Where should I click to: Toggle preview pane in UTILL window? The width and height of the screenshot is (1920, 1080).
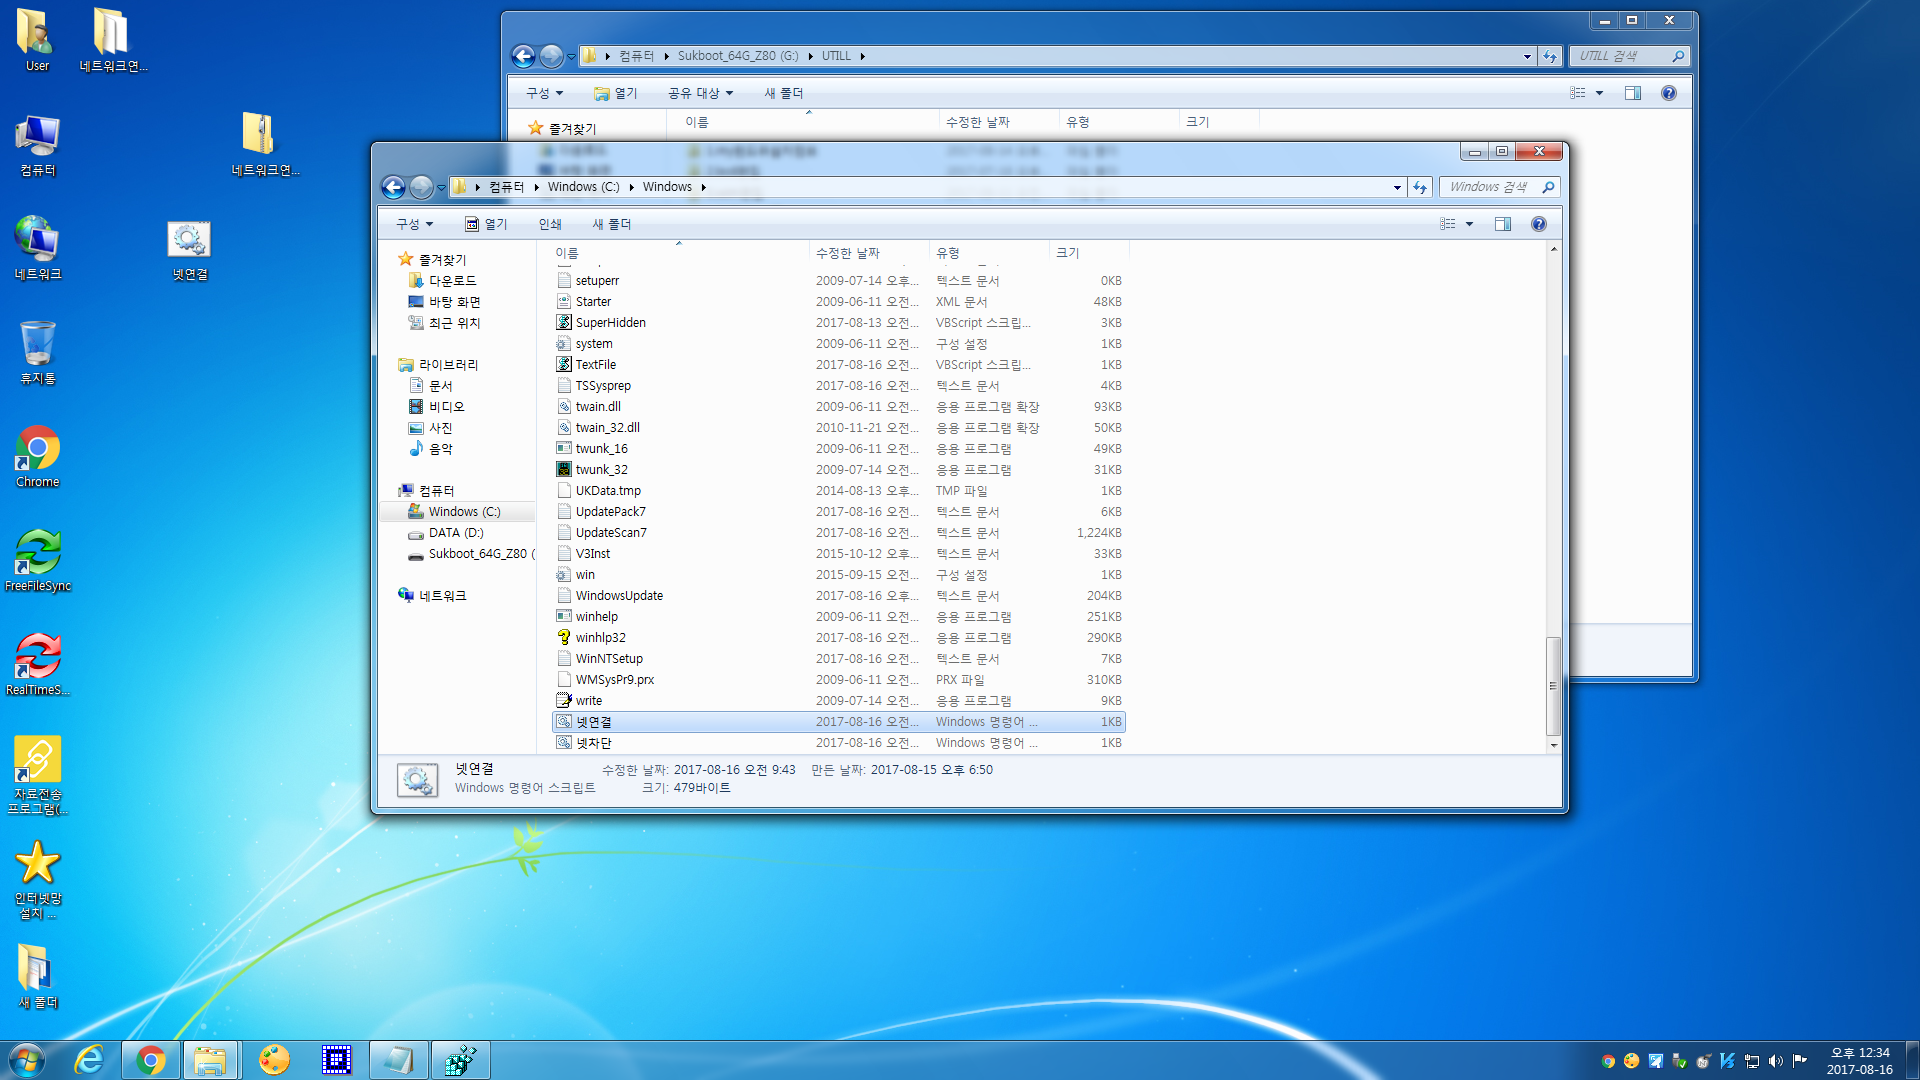pyautogui.click(x=1633, y=93)
